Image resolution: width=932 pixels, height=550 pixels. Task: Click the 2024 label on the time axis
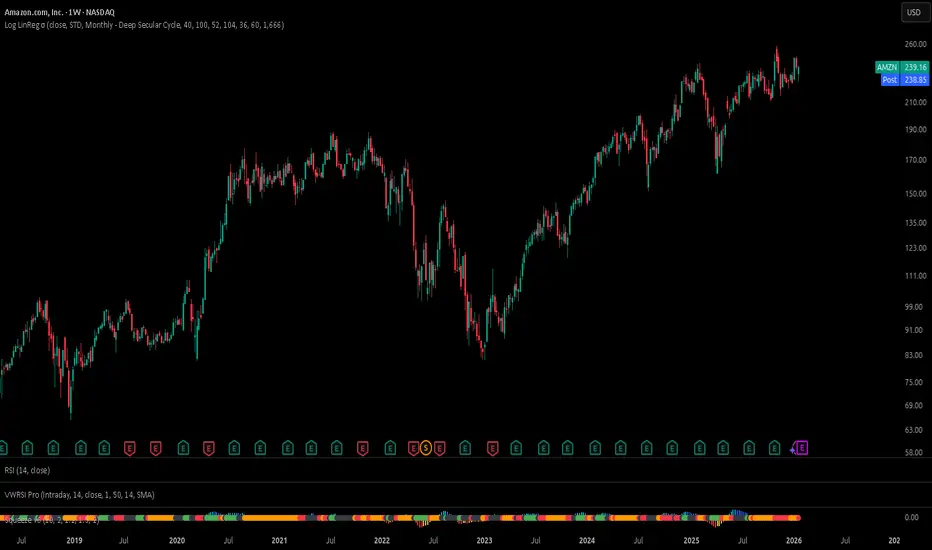coord(587,540)
